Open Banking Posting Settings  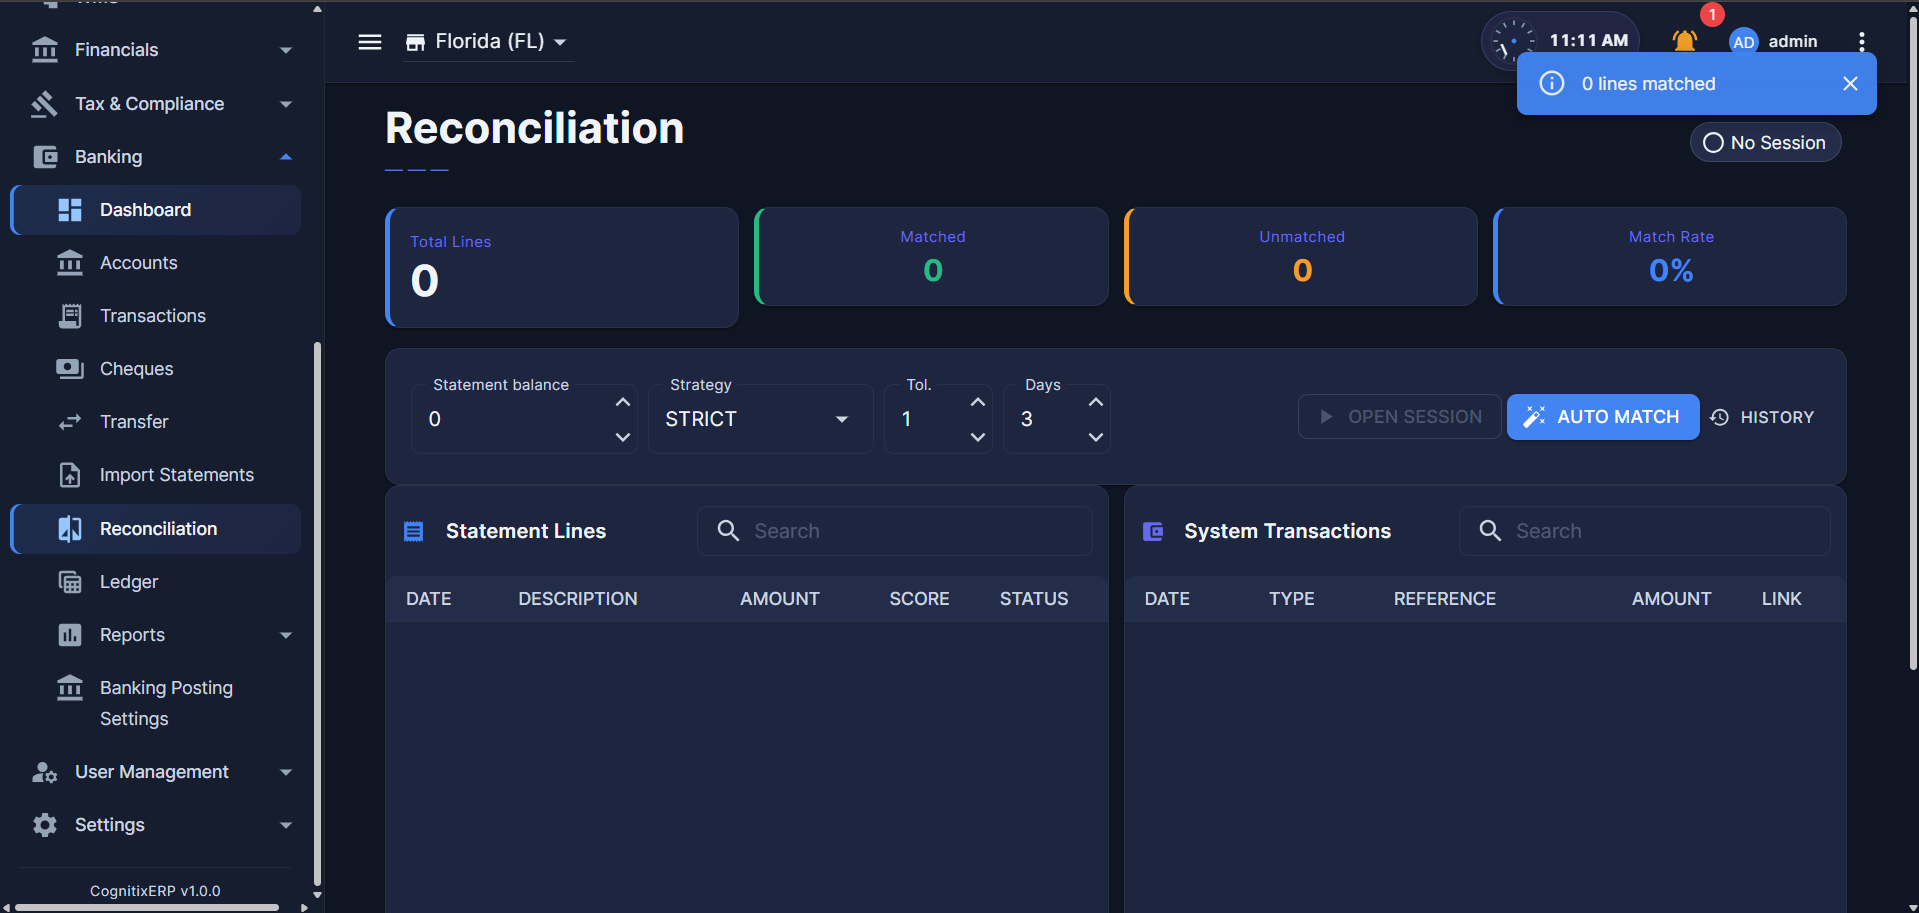click(156, 703)
